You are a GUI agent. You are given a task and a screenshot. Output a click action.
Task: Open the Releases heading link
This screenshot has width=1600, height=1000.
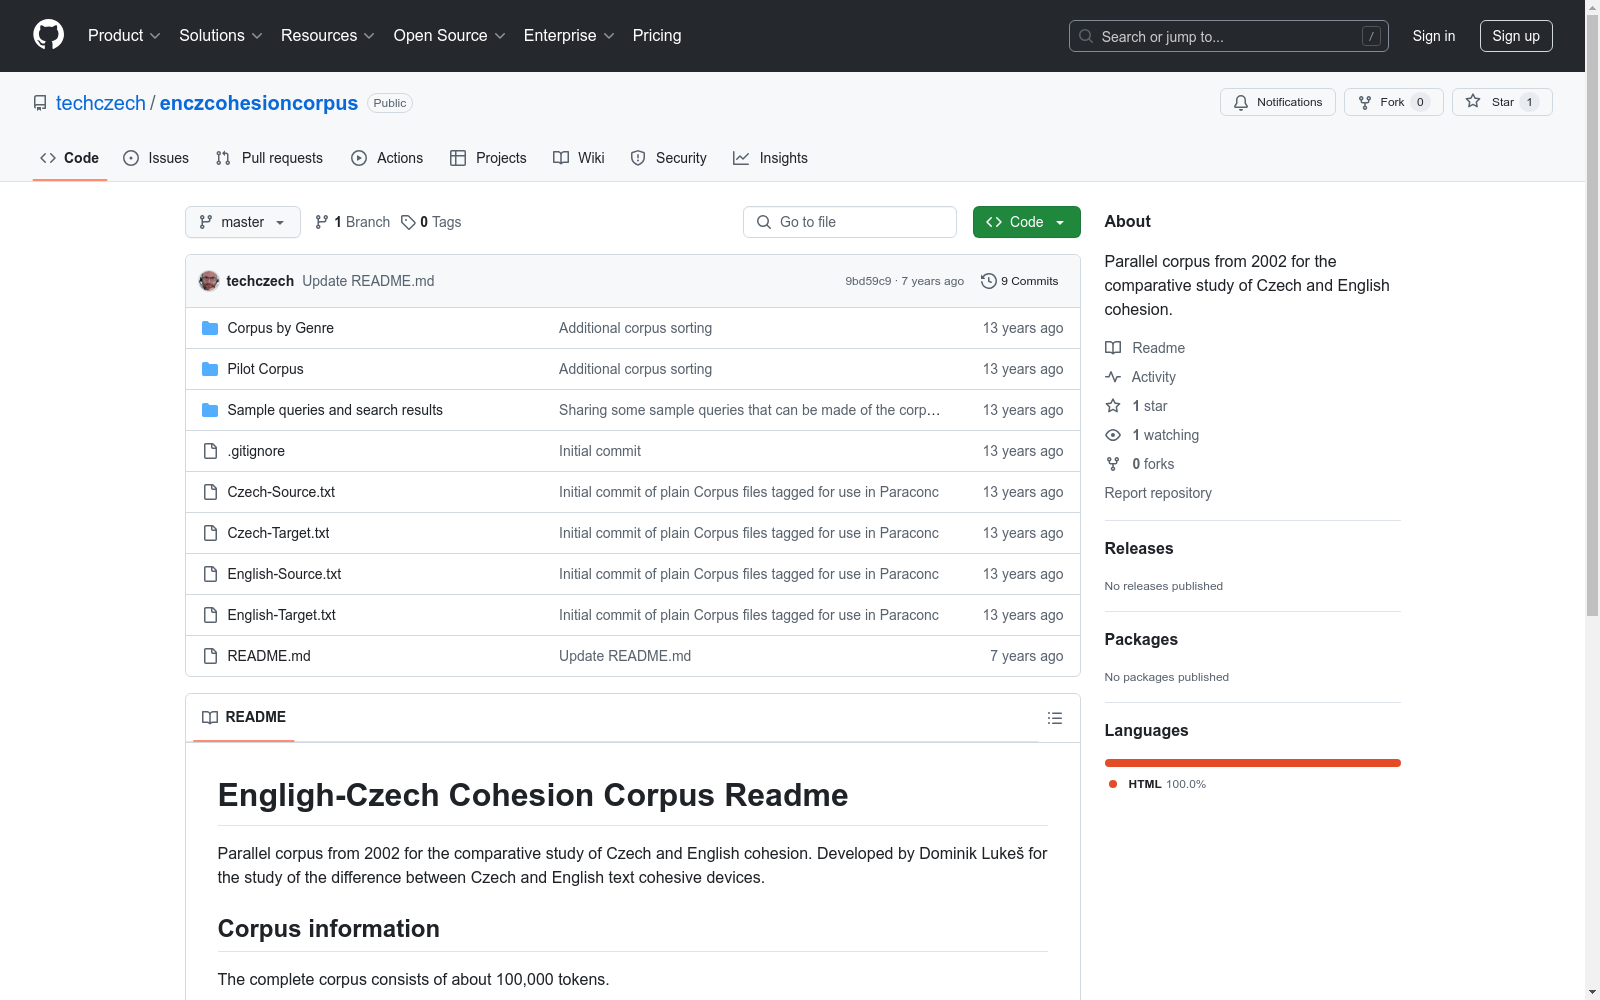[x=1139, y=548]
